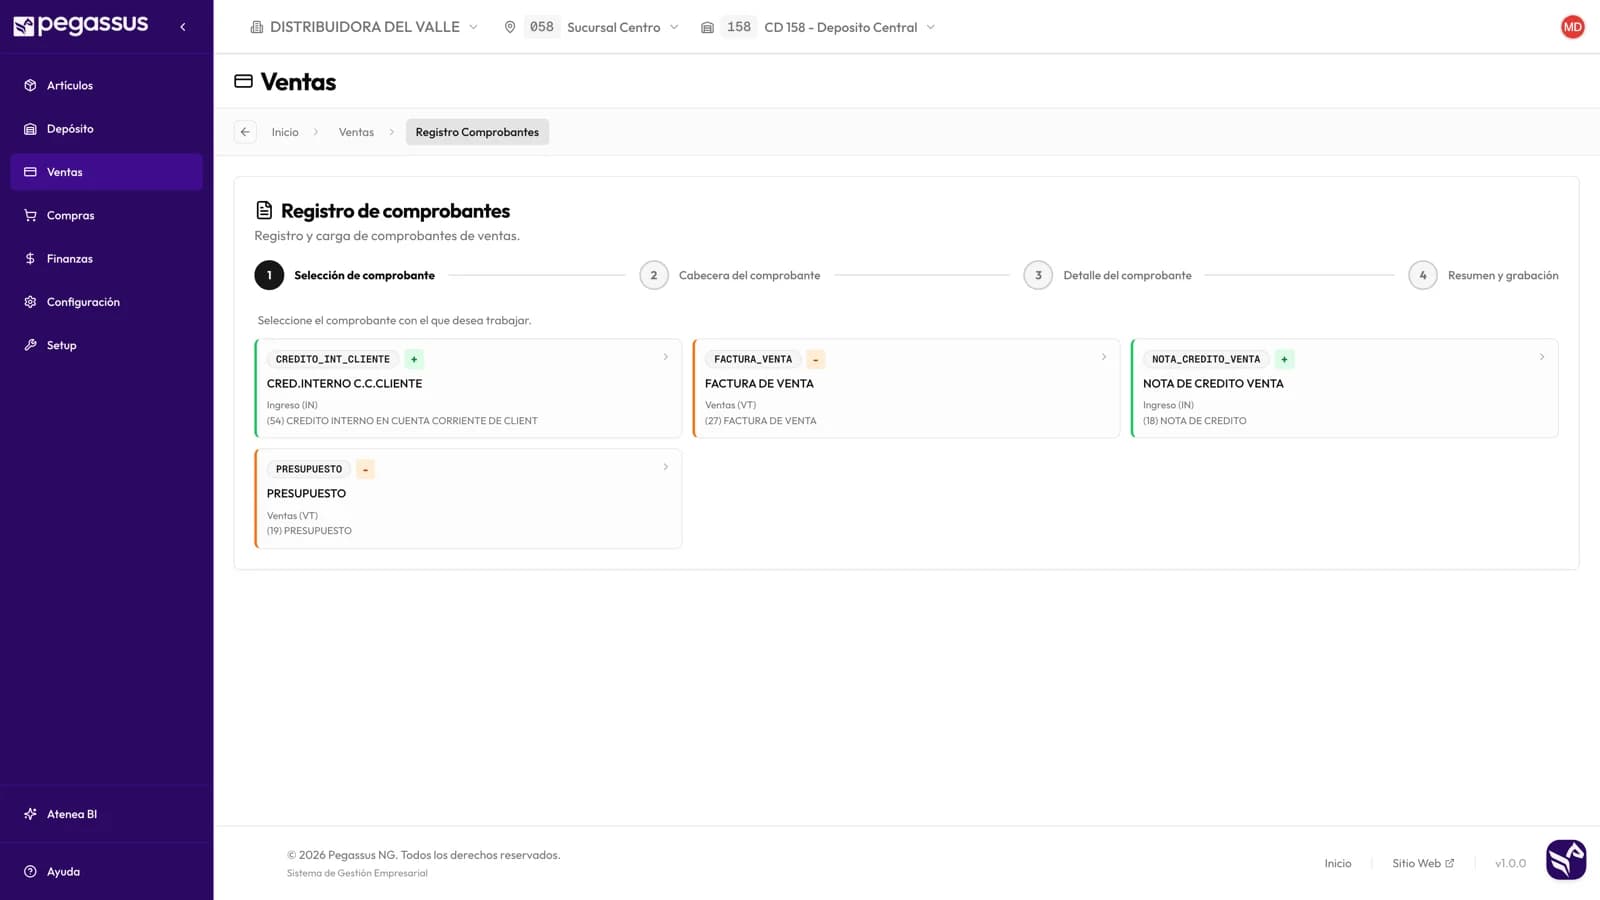Viewport: 1600px width, 900px height.
Task: Choose the PRESUPUESTO voucher card
Action: (468, 498)
